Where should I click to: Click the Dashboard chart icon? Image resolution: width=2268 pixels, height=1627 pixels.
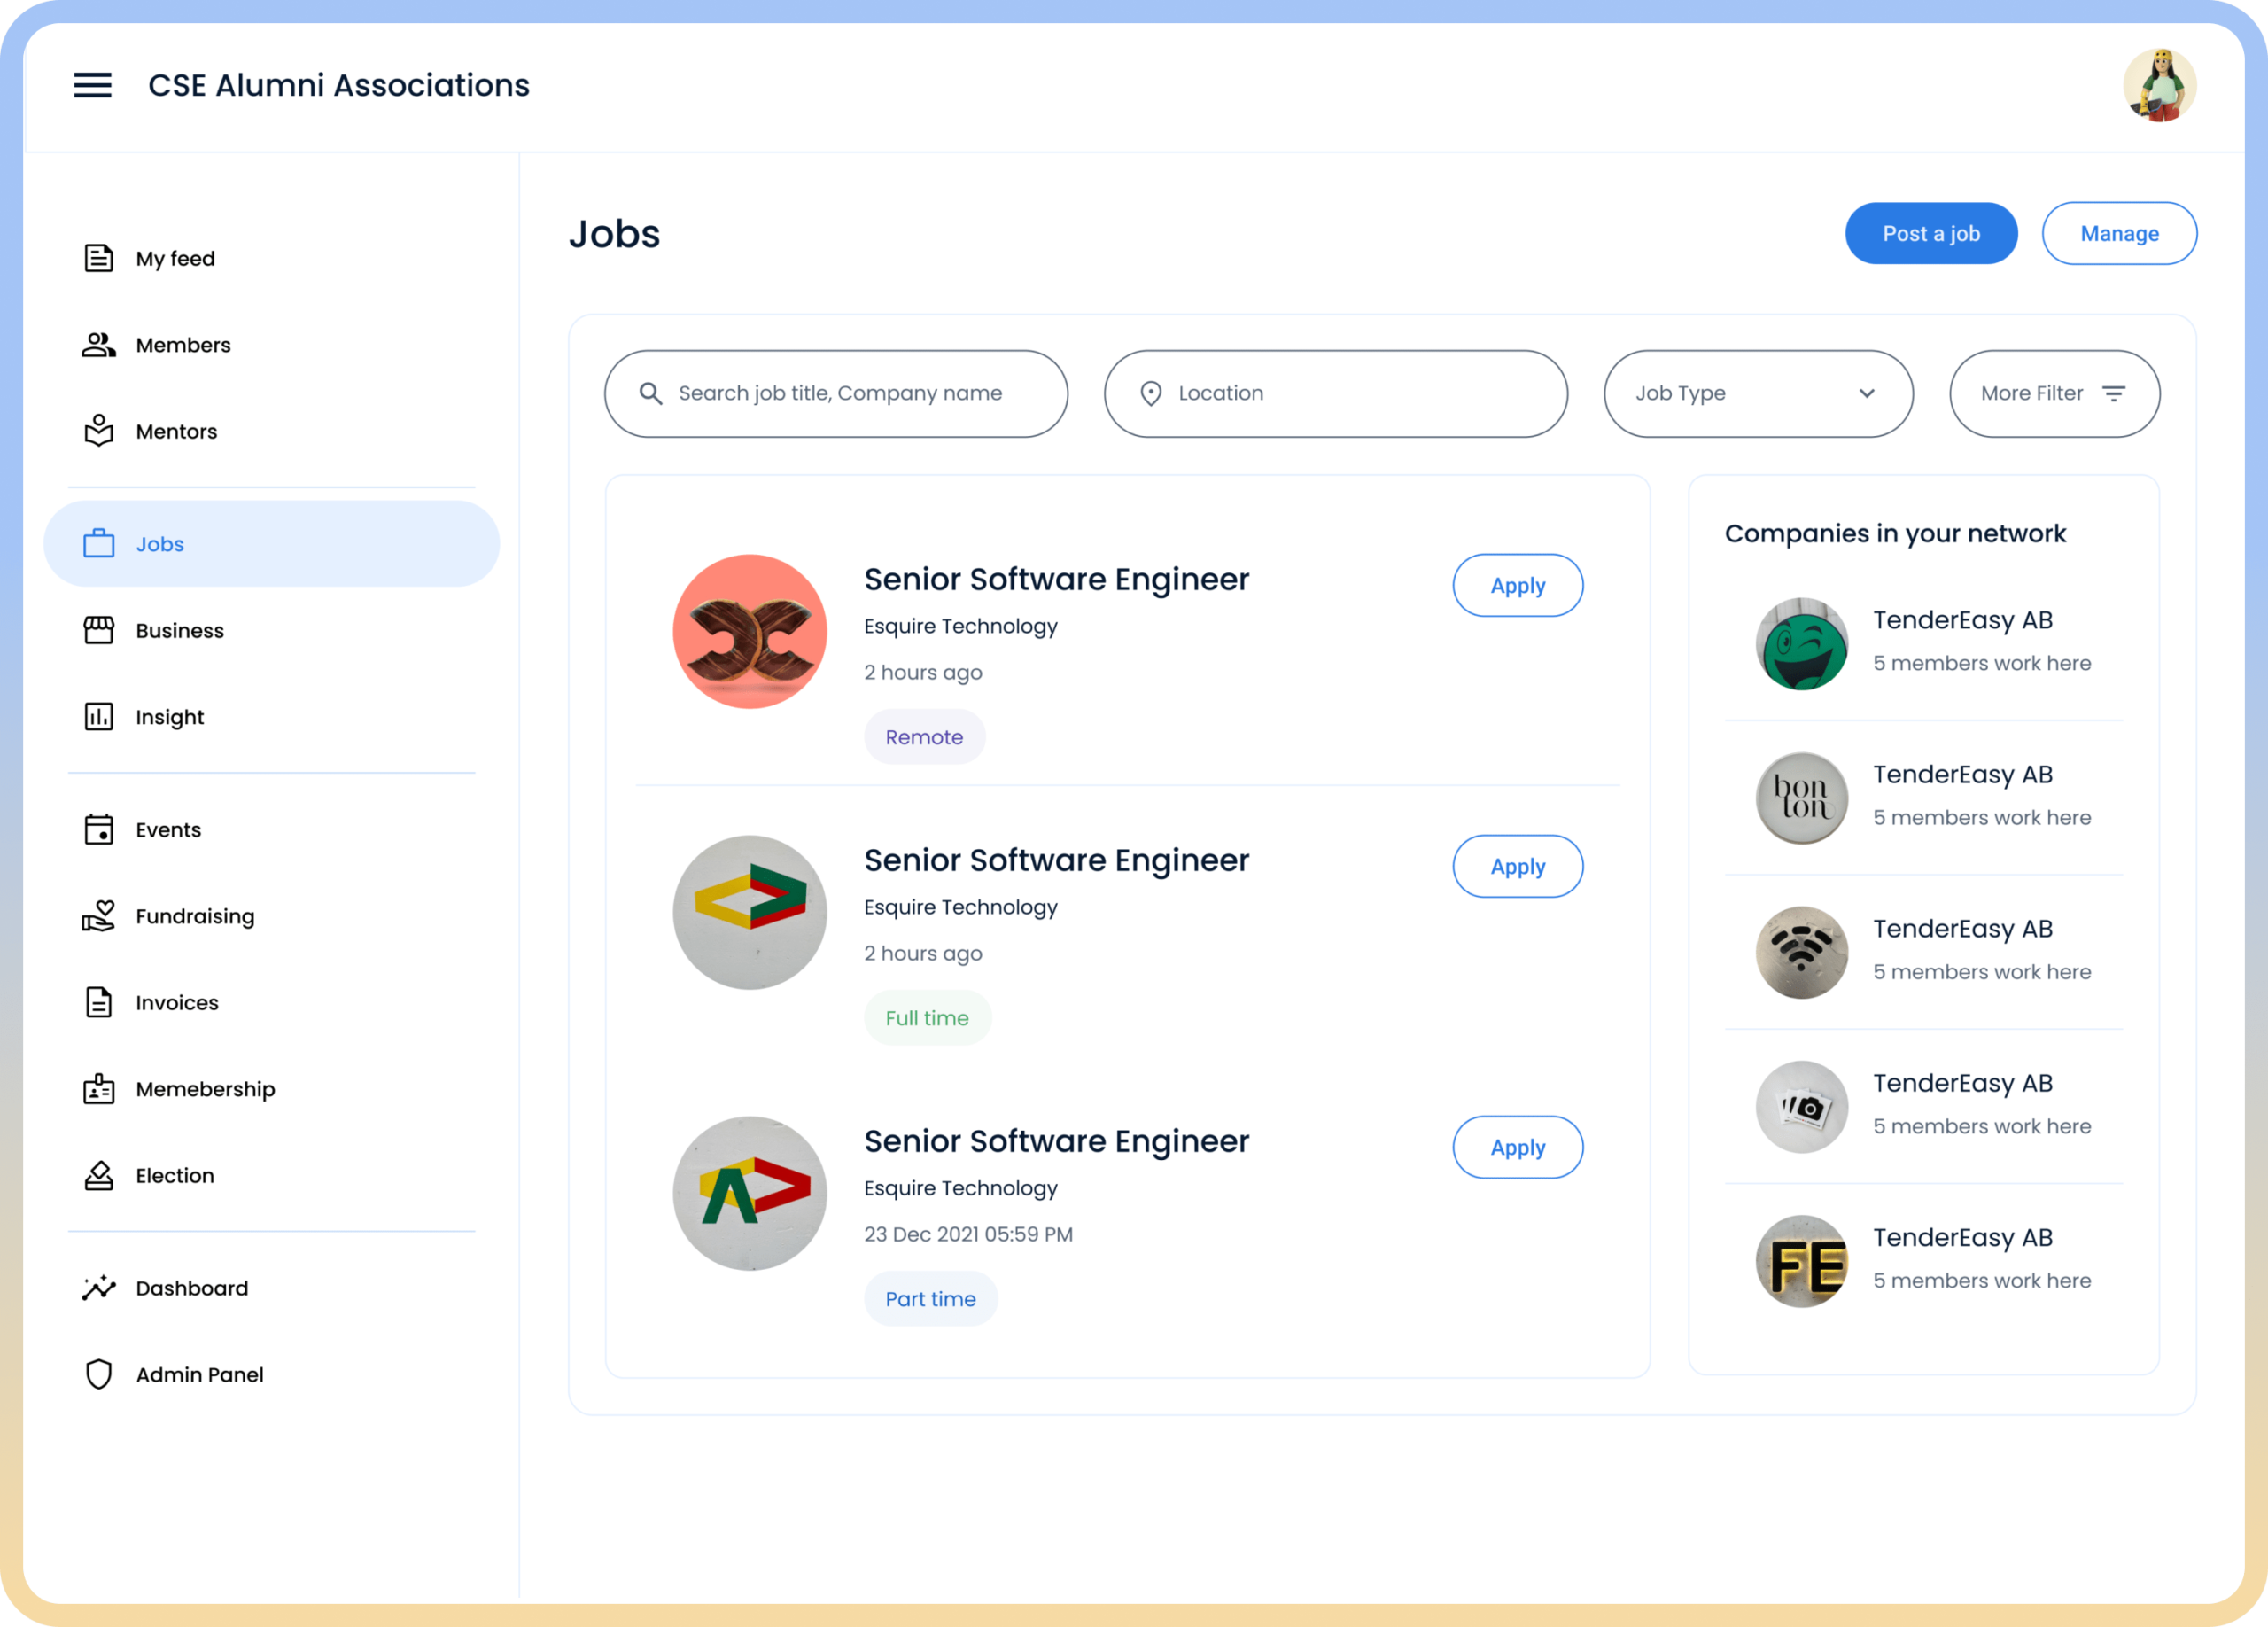(x=98, y=1288)
